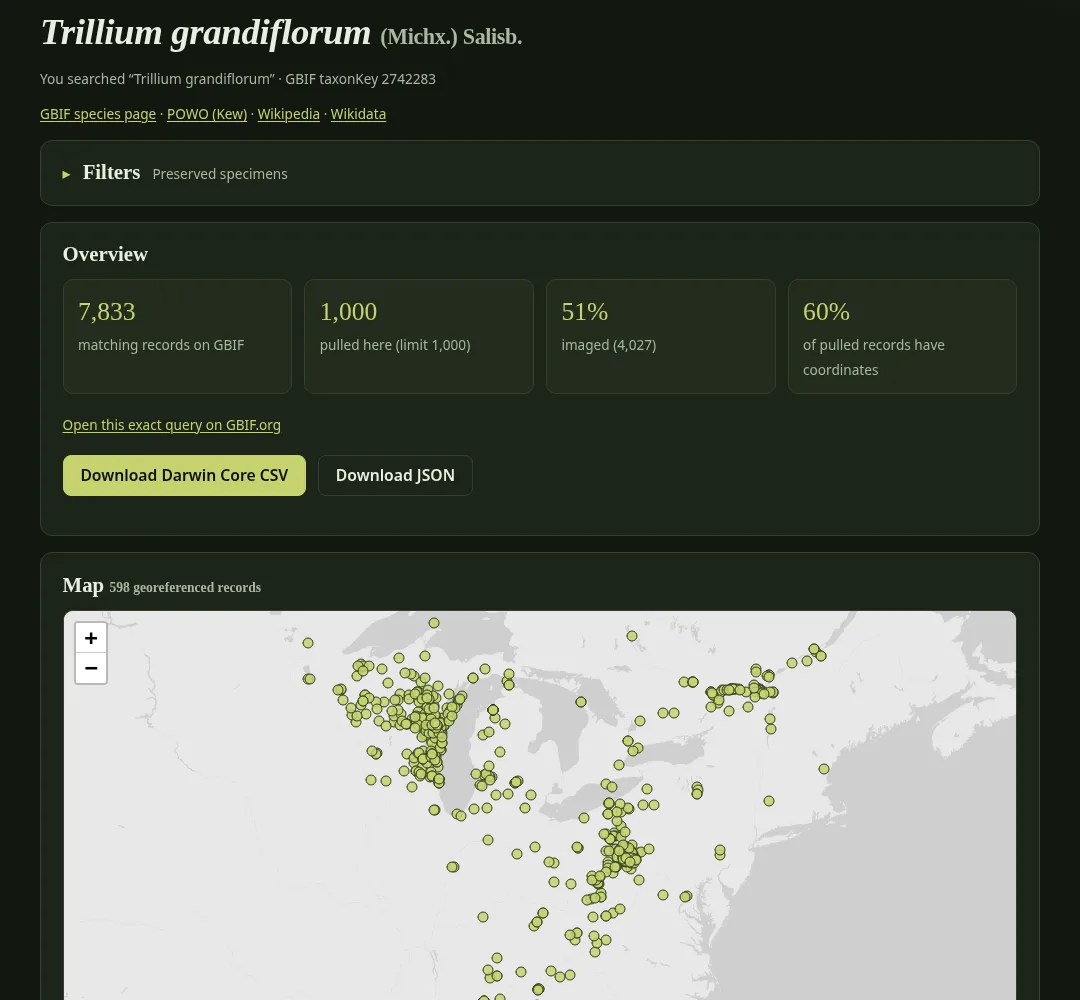The width and height of the screenshot is (1080, 1000).
Task: Click the Download JSON button
Action: [x=395, y=475]
